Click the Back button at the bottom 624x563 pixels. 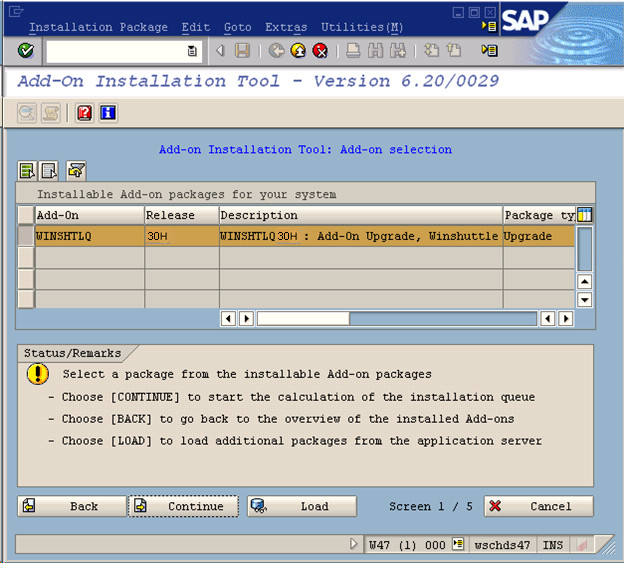(72, 506)
